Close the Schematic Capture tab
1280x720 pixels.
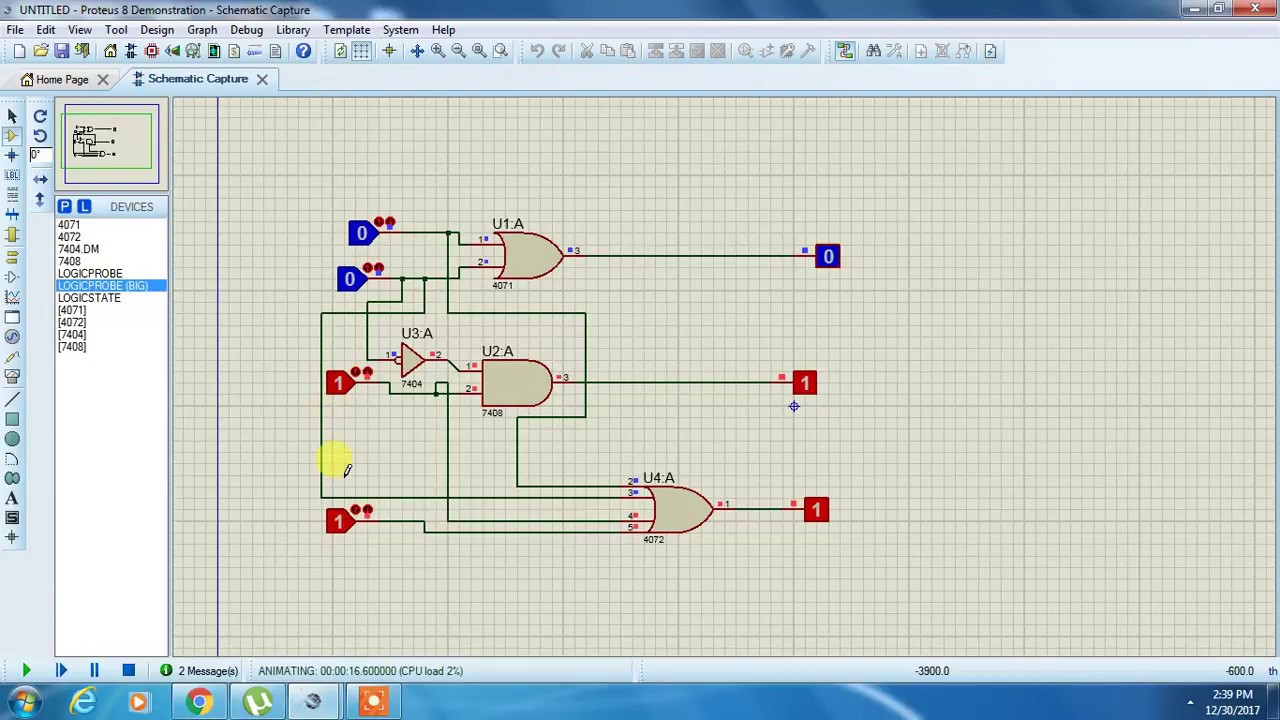tap(262, 79)
